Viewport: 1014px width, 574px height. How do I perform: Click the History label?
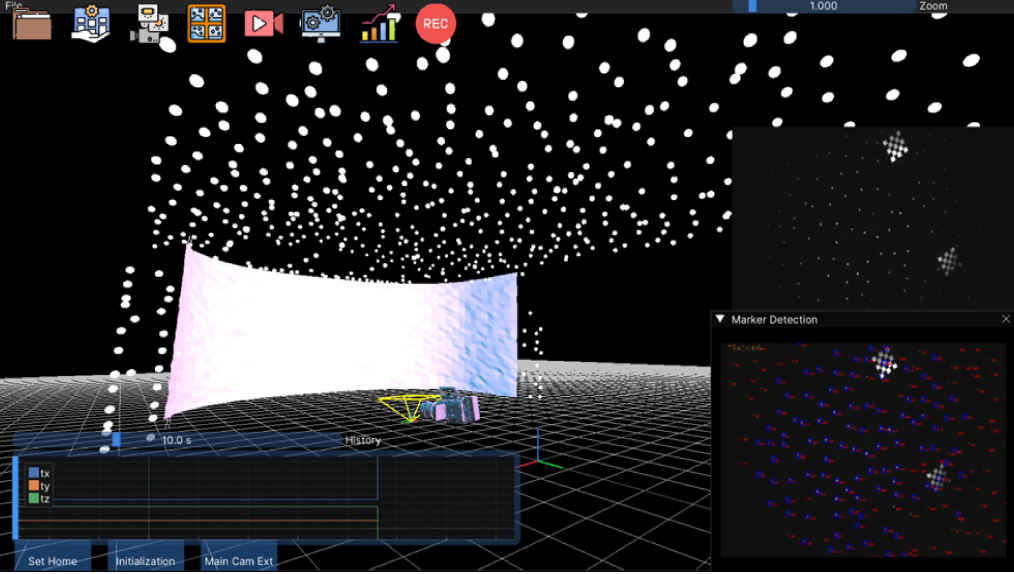coord(363,440)
